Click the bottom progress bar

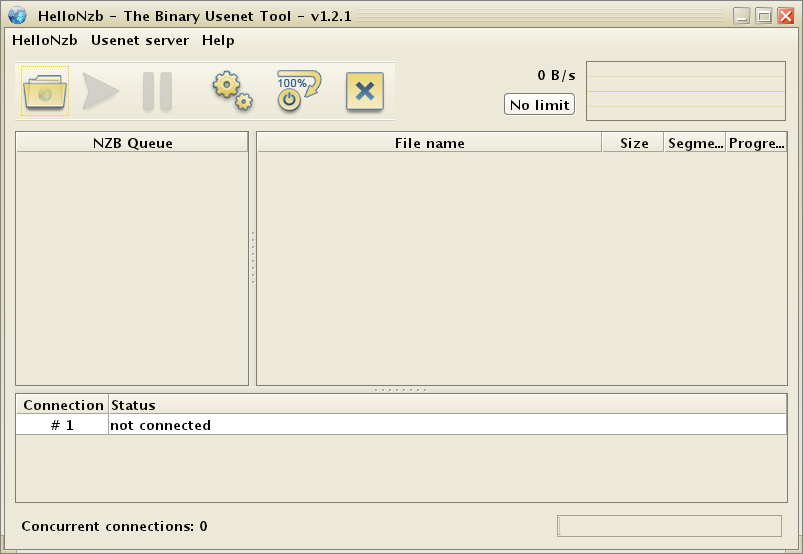tap(669, 526)
